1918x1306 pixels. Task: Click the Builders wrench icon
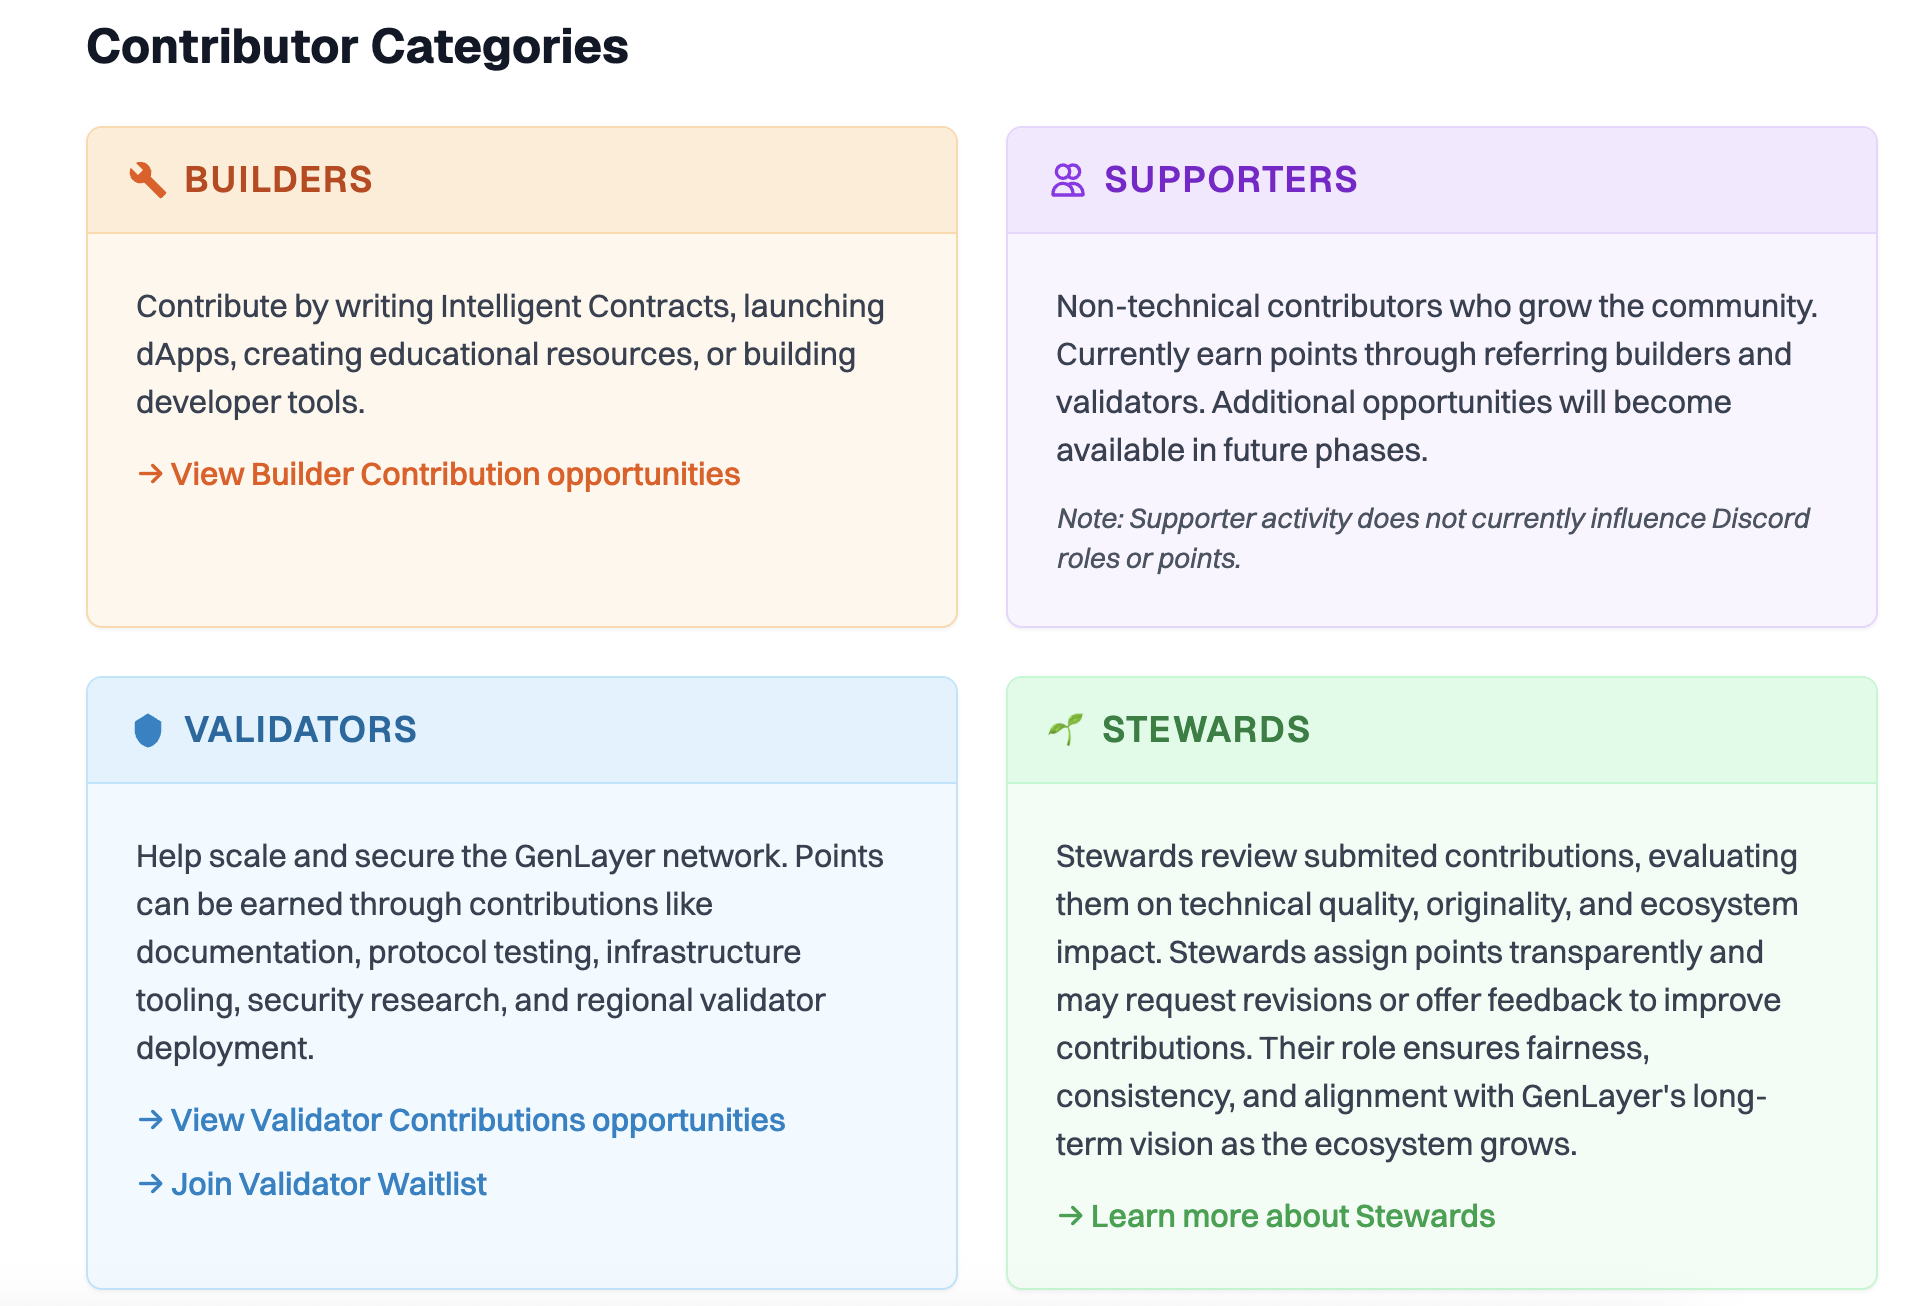click(x=147, y=180)
